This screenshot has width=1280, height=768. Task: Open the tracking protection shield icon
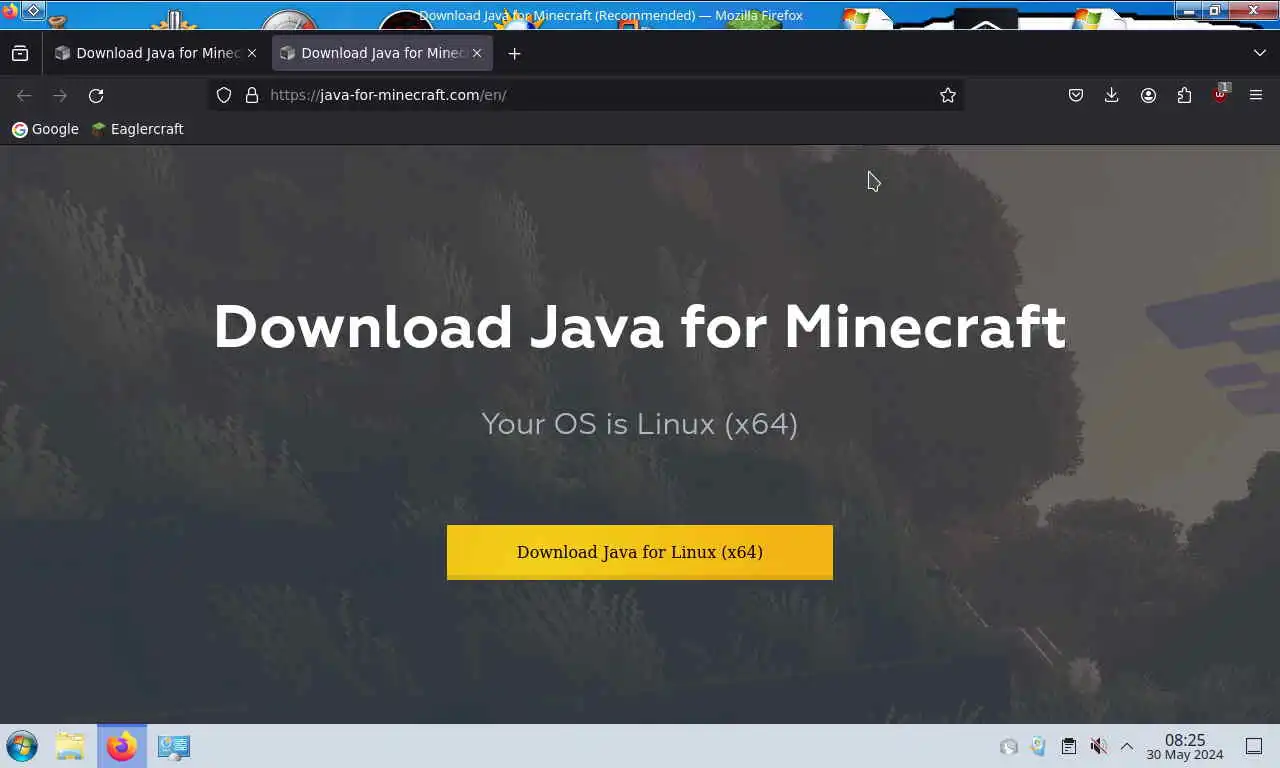click(x=224, y=95)
